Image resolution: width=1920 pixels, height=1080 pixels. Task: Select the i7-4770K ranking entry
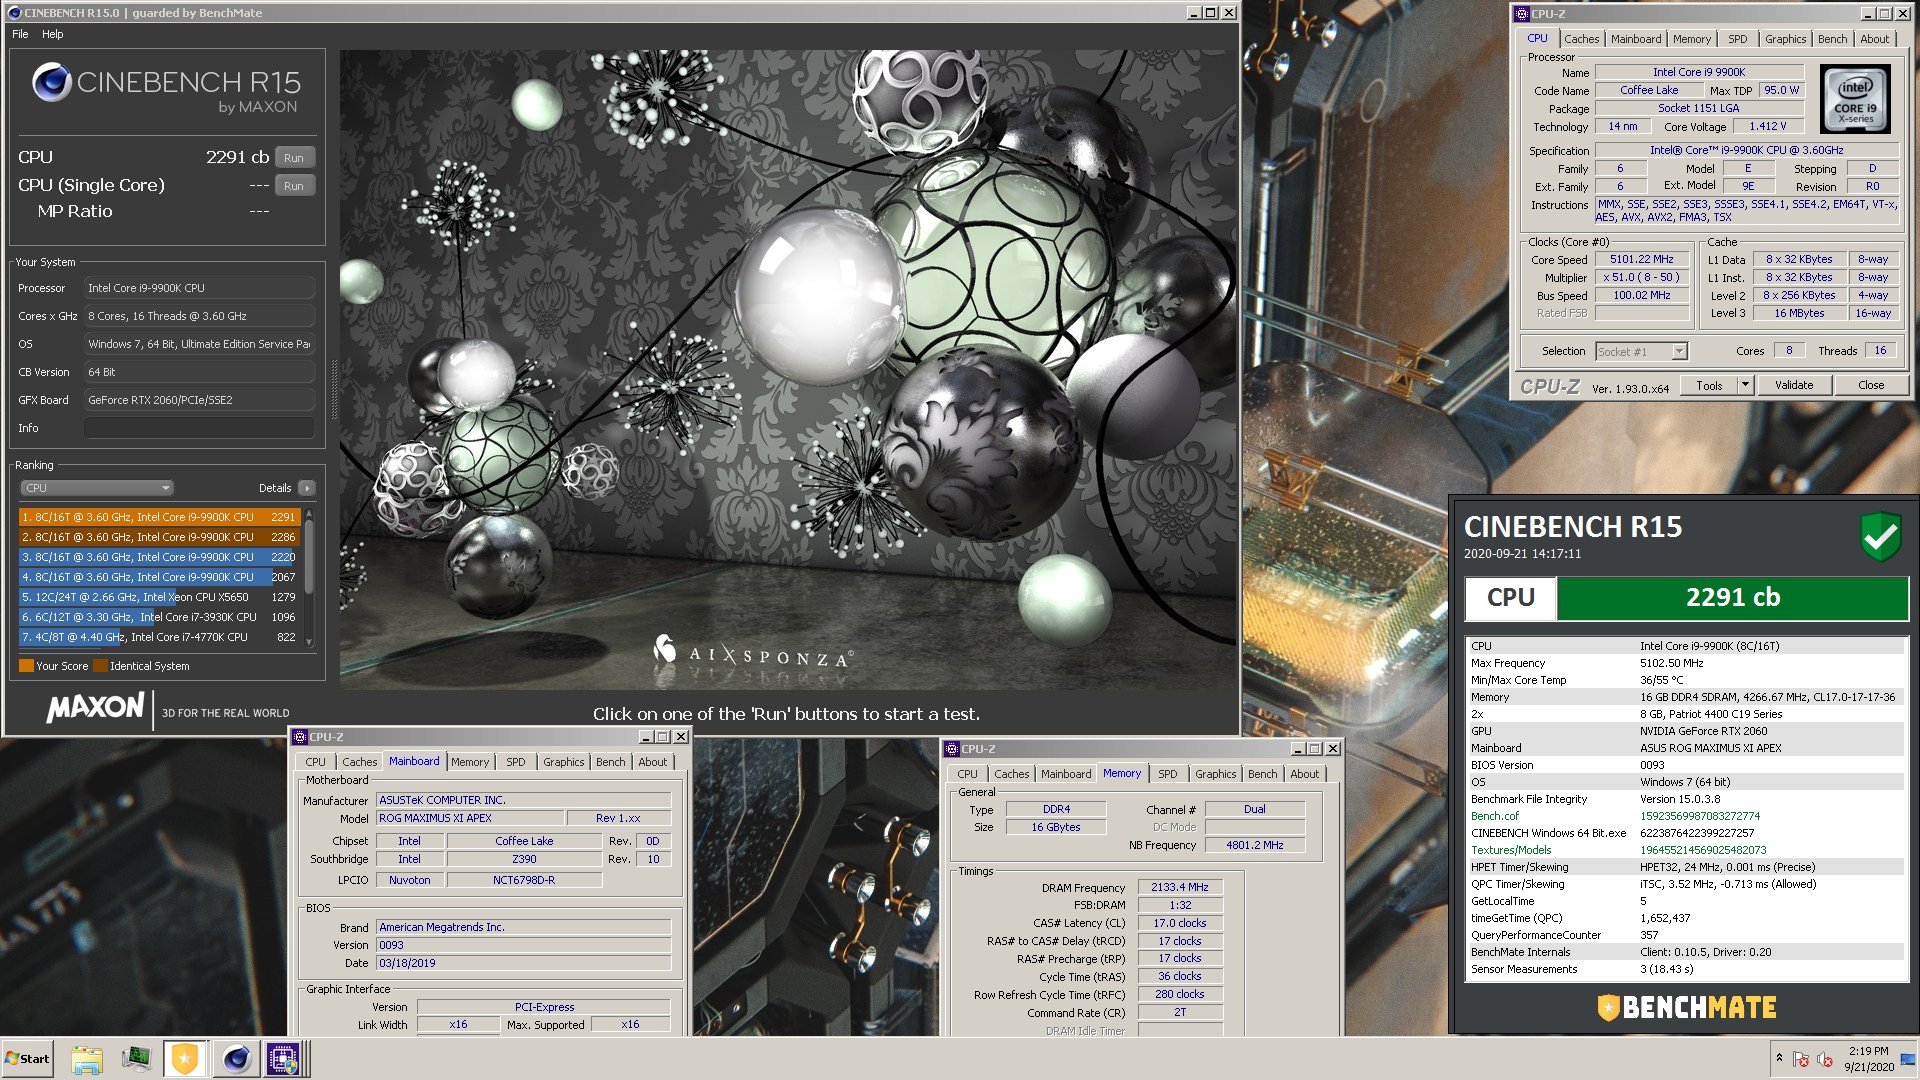click(160, 637)
